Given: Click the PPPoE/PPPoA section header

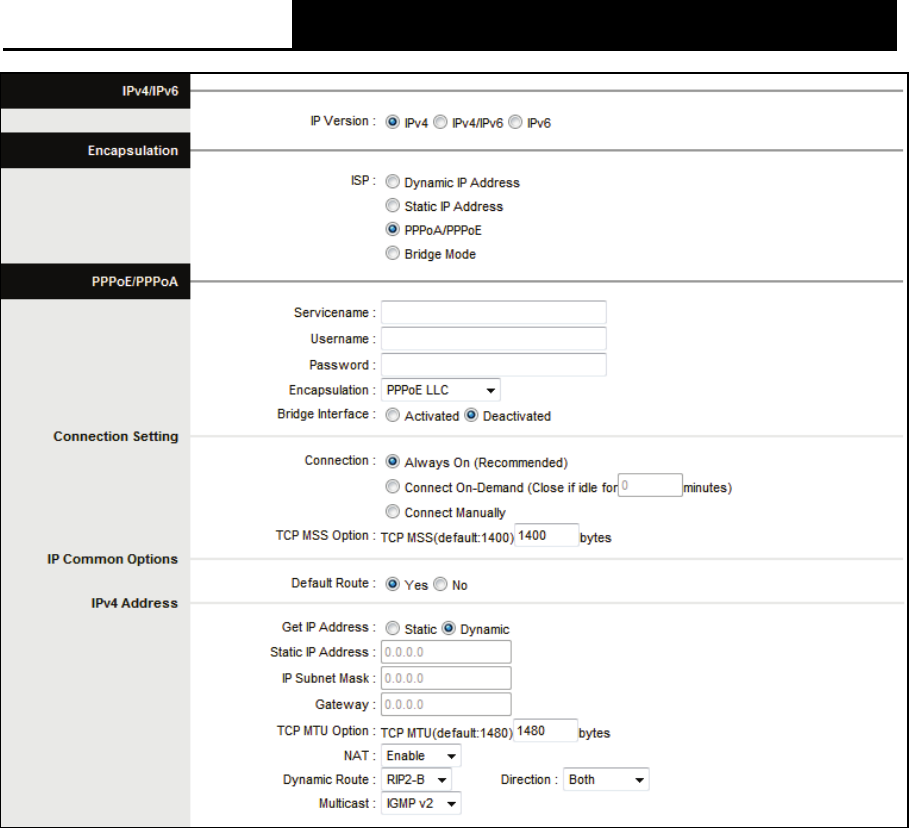Looking at the screenshot, I should [x=96, y=282].
